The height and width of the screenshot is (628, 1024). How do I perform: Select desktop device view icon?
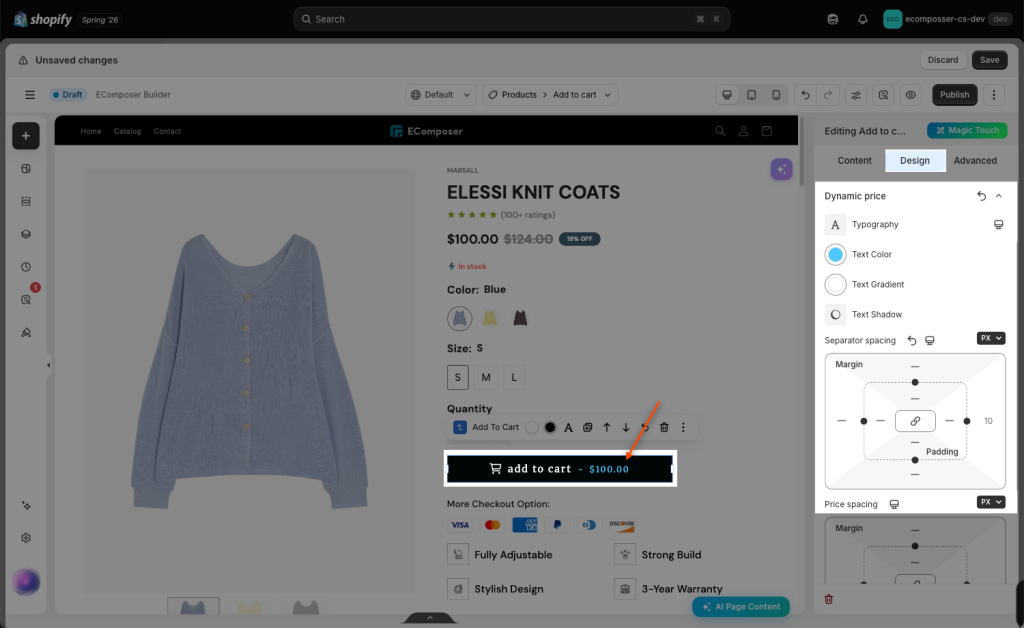726,95
